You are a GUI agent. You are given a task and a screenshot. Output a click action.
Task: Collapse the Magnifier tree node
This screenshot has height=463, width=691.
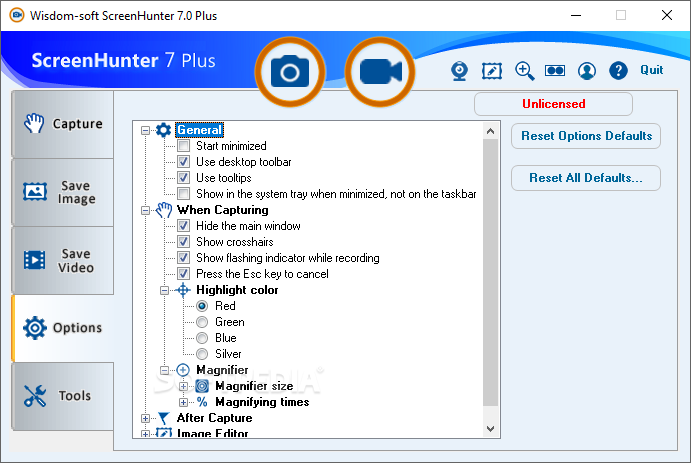coord(164,370)
